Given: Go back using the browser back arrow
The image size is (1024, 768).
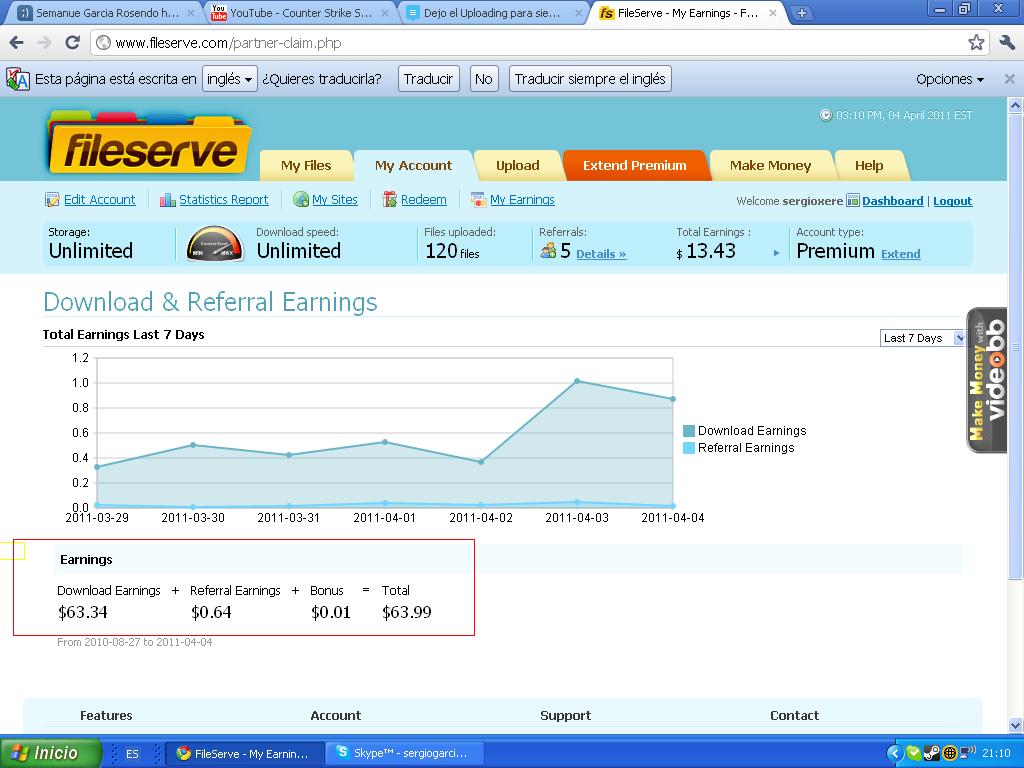Looking at the screenshot, I should coord(16,43).
